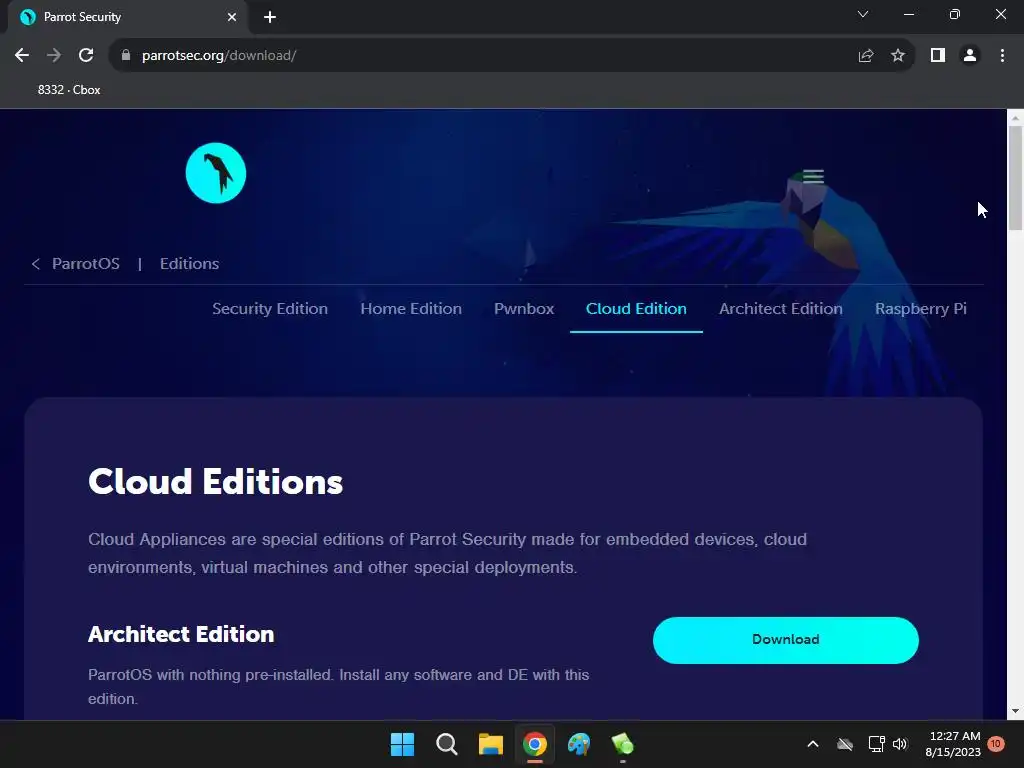Go back with the browser back arrow
Screen dimensions: 1024x768
pyautogui.click(x=22, y=56)
